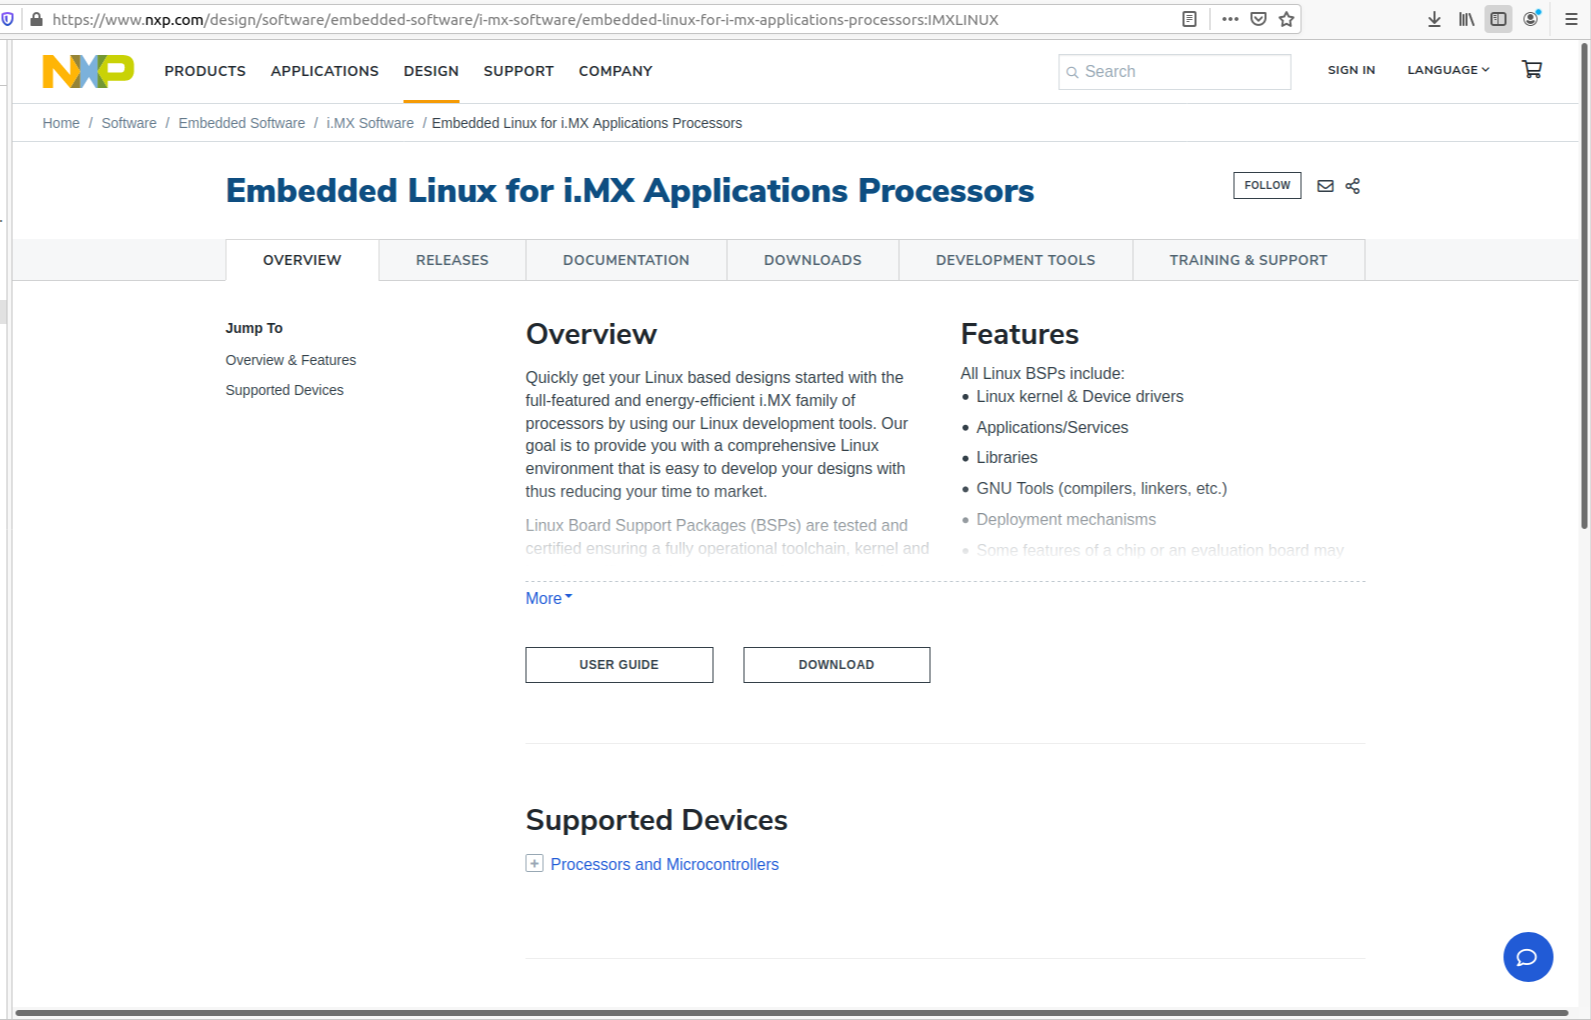Viewport: 1591px width, 1020px height.
Task: Open the chat bubble button
Action: [1527, 957]
